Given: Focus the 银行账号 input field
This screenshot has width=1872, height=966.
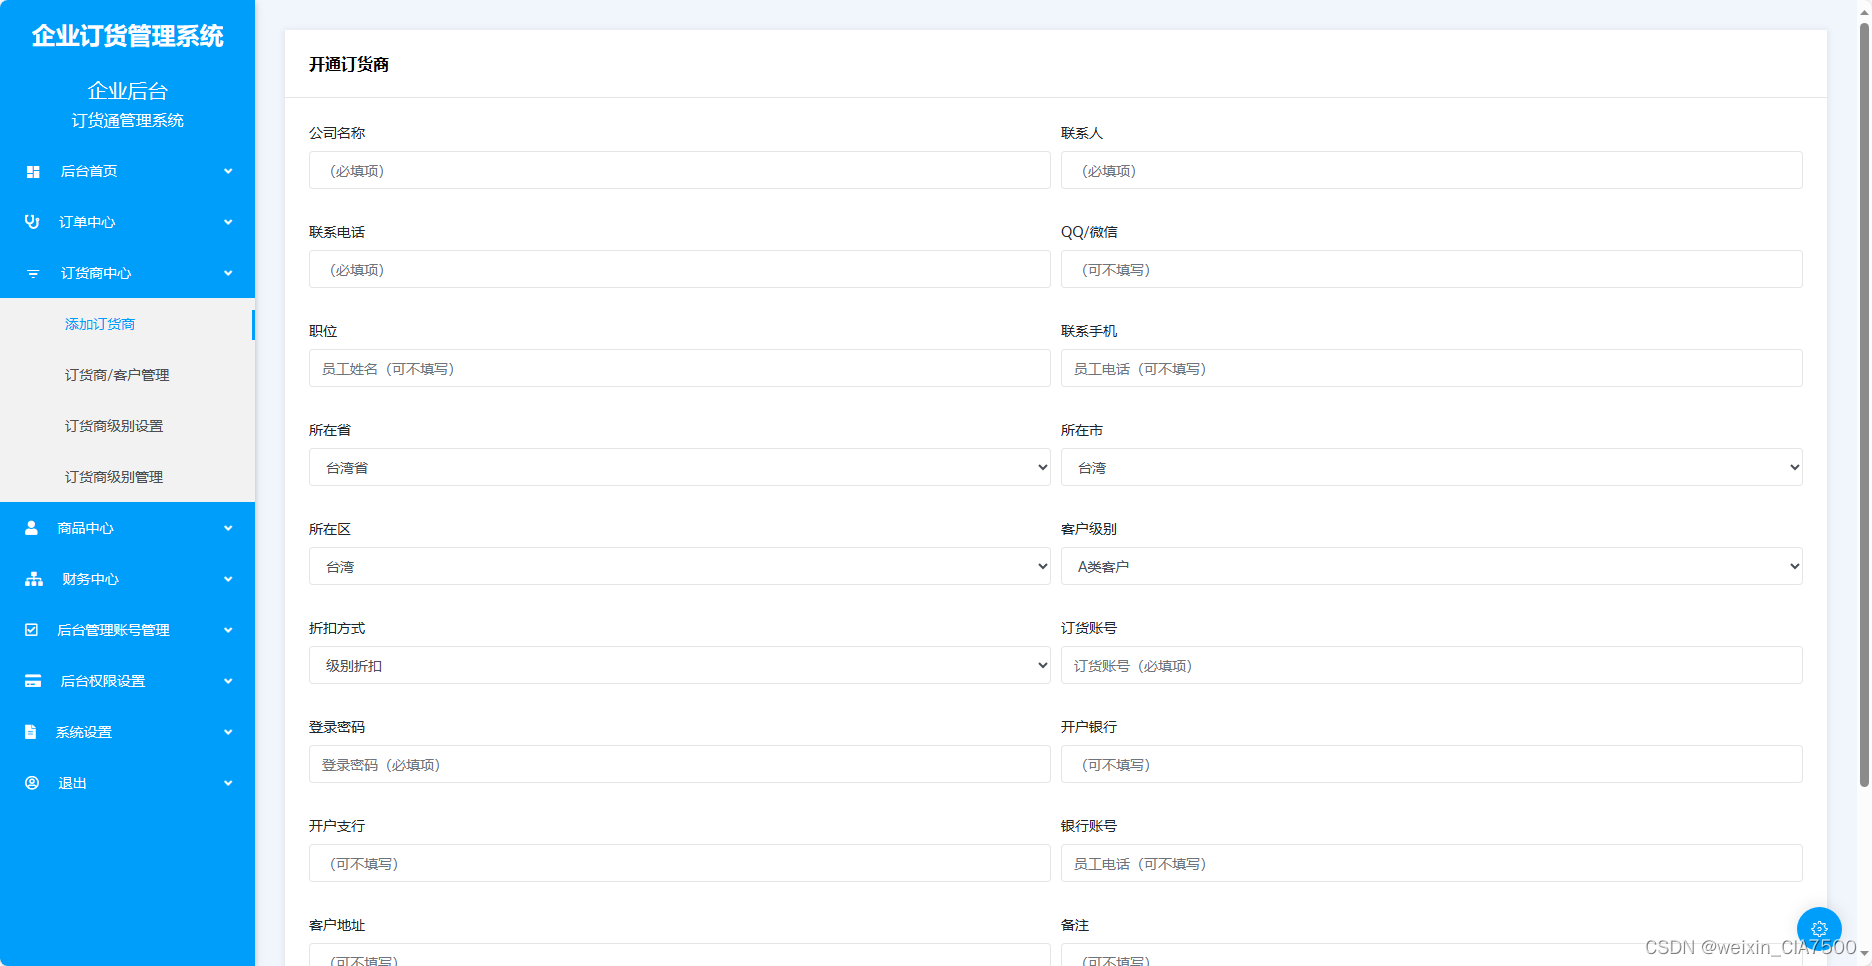Looking at the screenshot, I should [x=1432, y=863].
